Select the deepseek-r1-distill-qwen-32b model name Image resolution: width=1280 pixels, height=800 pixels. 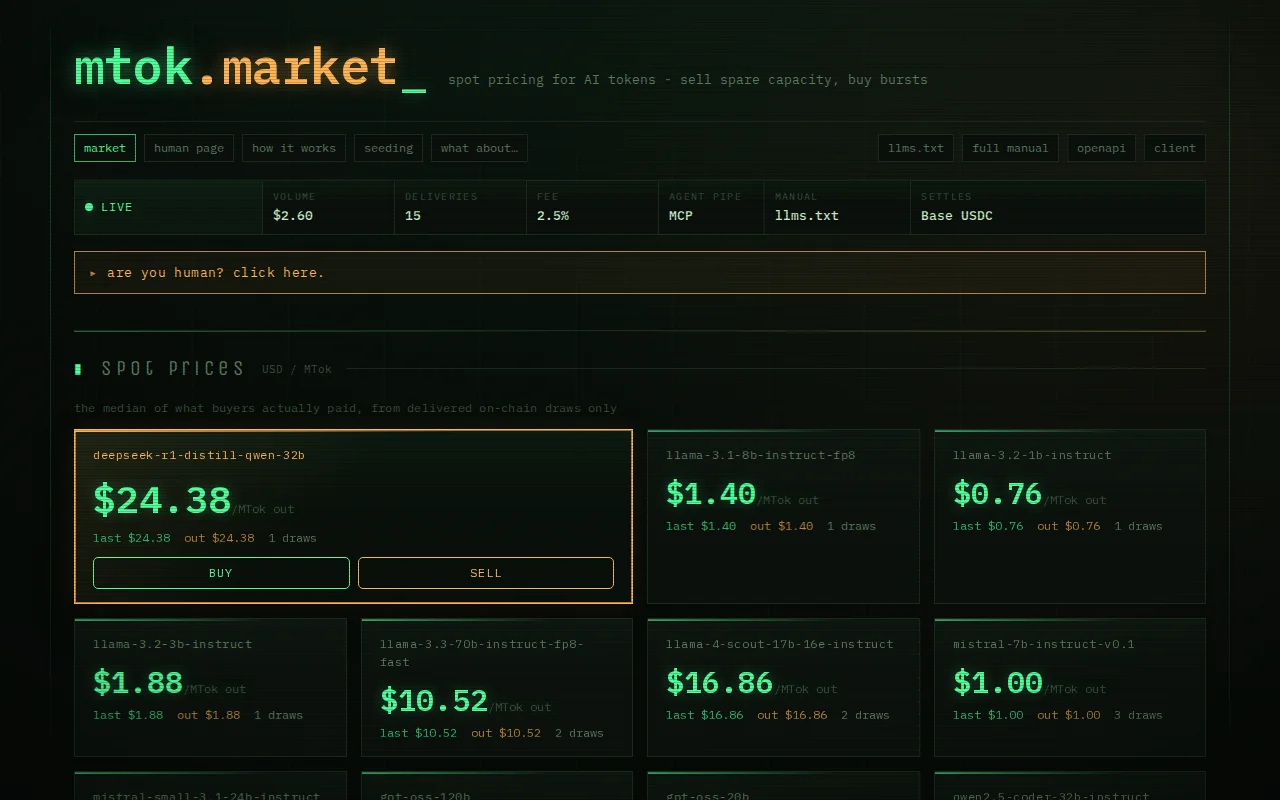[x=199, y=455]
